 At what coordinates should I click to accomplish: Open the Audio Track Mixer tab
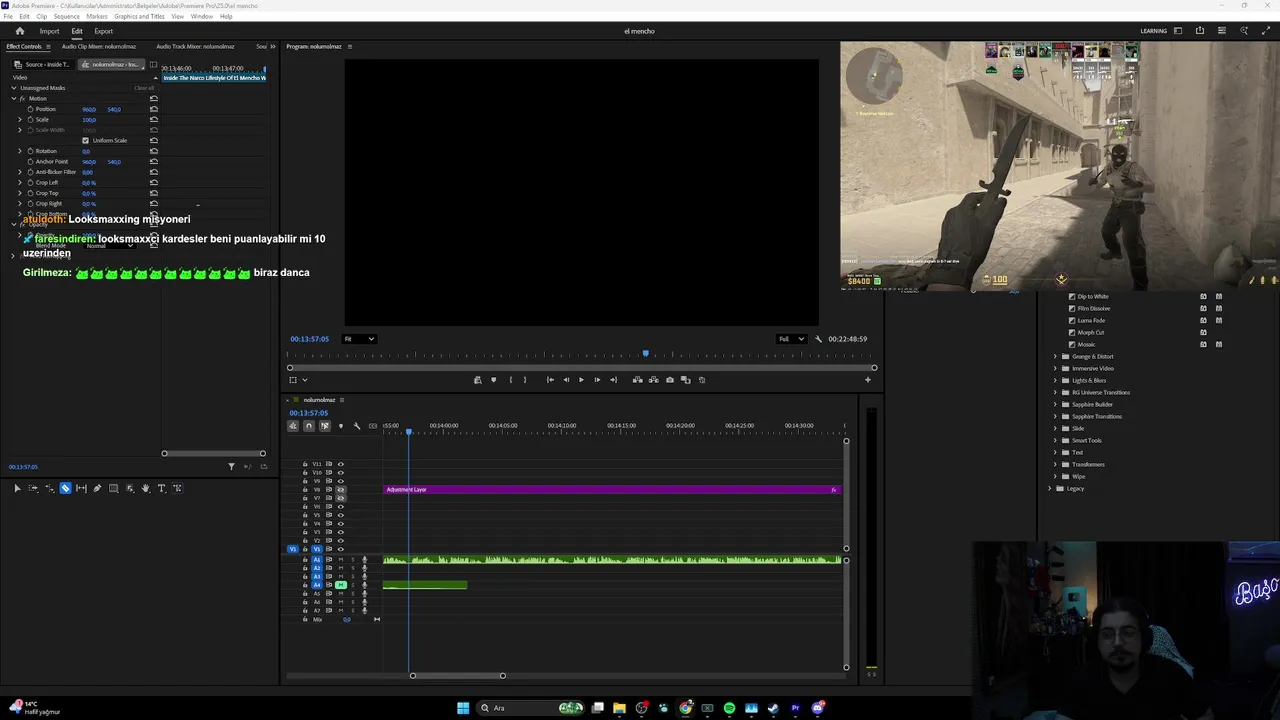tap(195, 46)
